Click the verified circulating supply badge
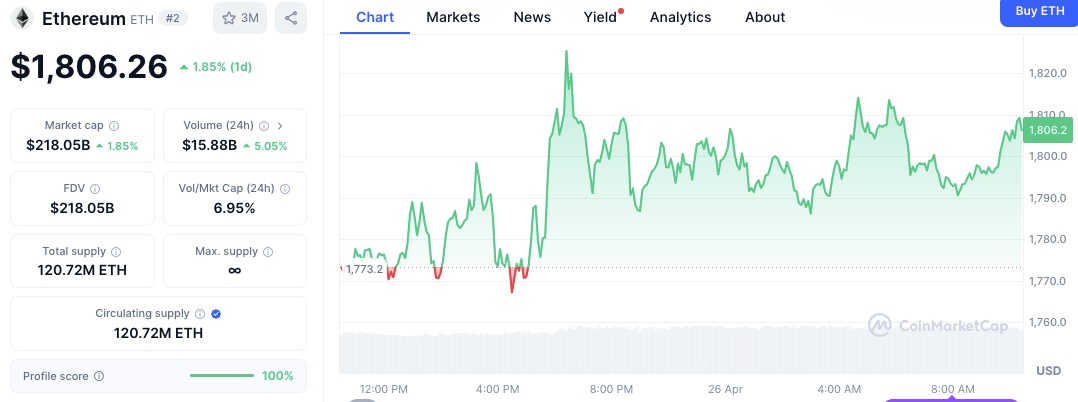Viewport: 1078px width, 402px height. click(217, 314)
